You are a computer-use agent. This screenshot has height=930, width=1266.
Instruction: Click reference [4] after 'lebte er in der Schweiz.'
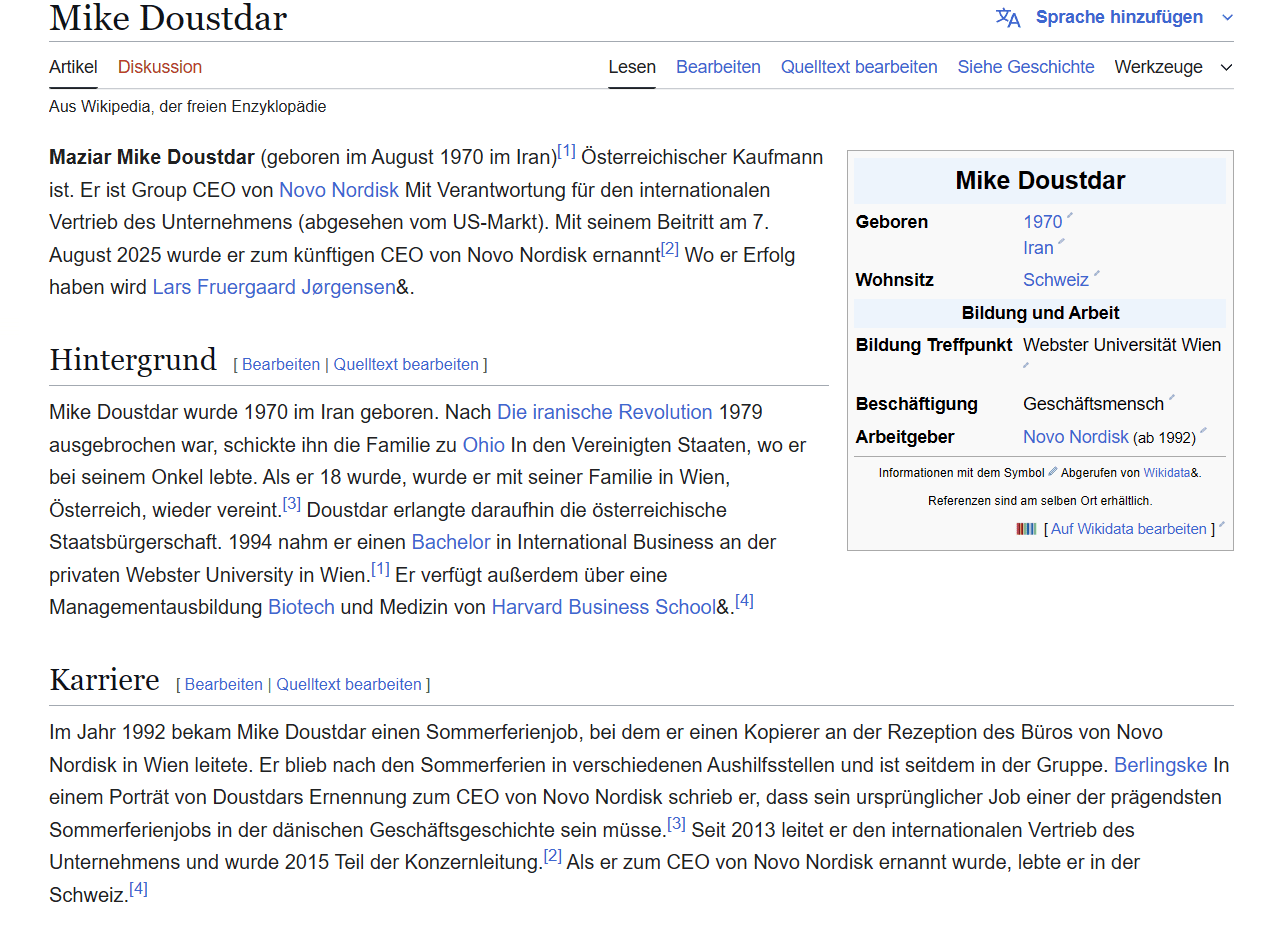(138, 888)
